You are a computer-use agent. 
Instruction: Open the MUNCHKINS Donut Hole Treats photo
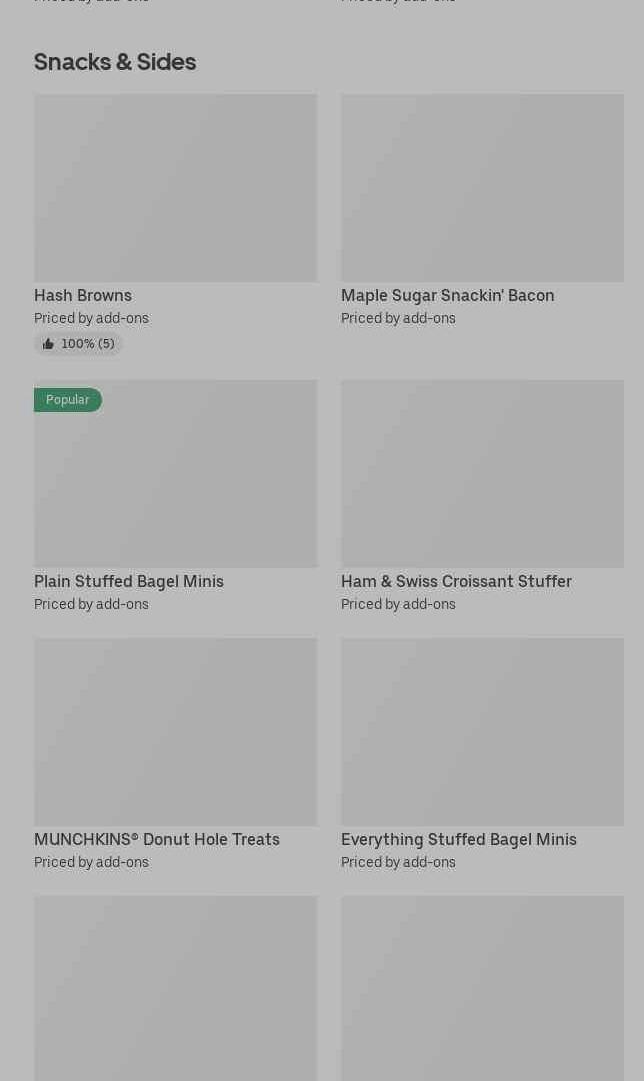175,732
